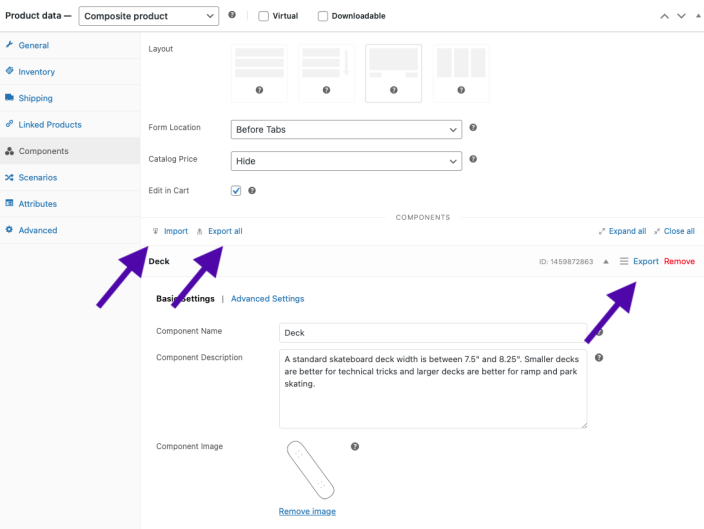Click the Component Name input field
This screenshot has width=704, height=529.
pos(433,332)
